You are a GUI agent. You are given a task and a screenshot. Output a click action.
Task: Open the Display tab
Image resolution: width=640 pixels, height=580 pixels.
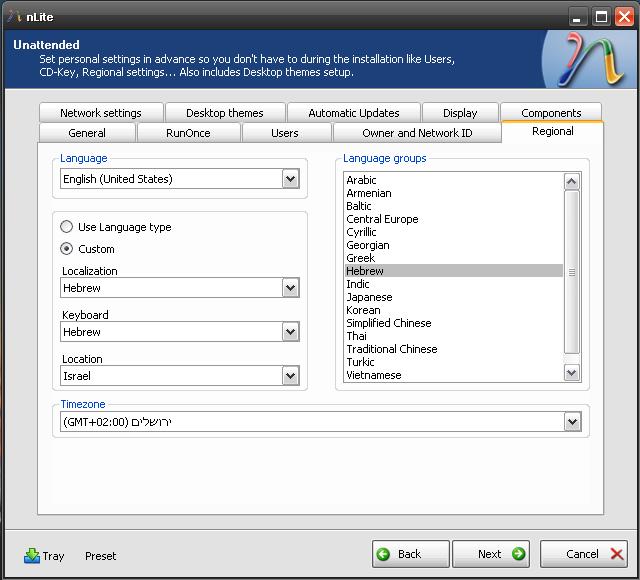coord(460,113)
